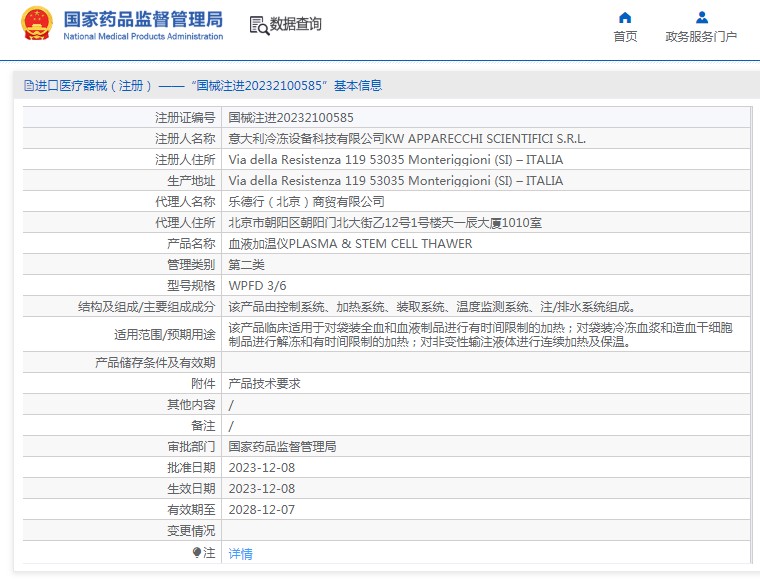The width and height of the screenshot is (760, 581).
Task: Click the 产品储存条件及有效期 label
Action: point(155,362)
